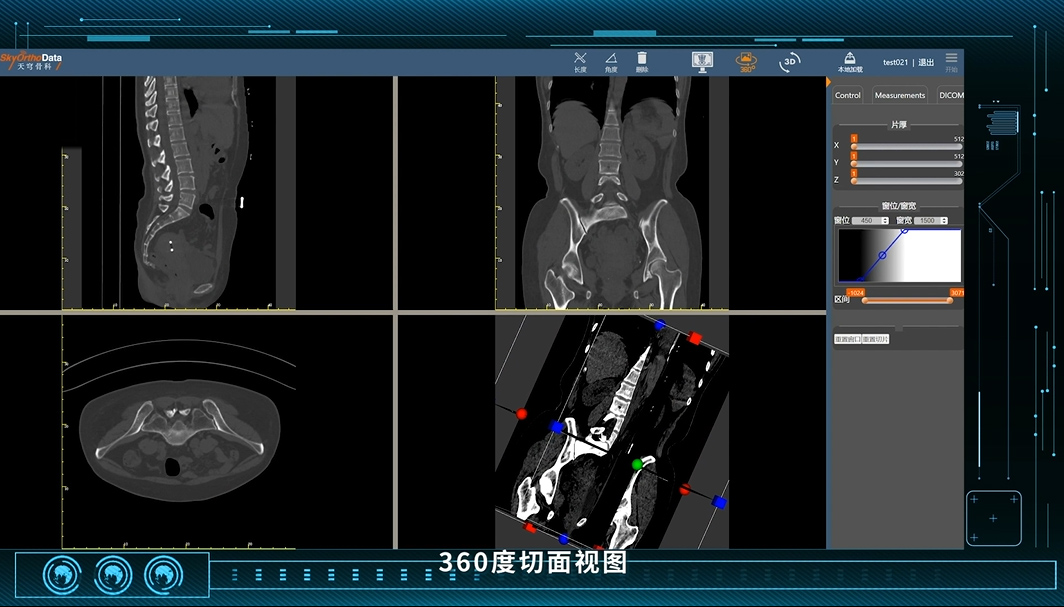1064x607 pixels.
Task: Open the Measurements tab
Action: point(899,96)
